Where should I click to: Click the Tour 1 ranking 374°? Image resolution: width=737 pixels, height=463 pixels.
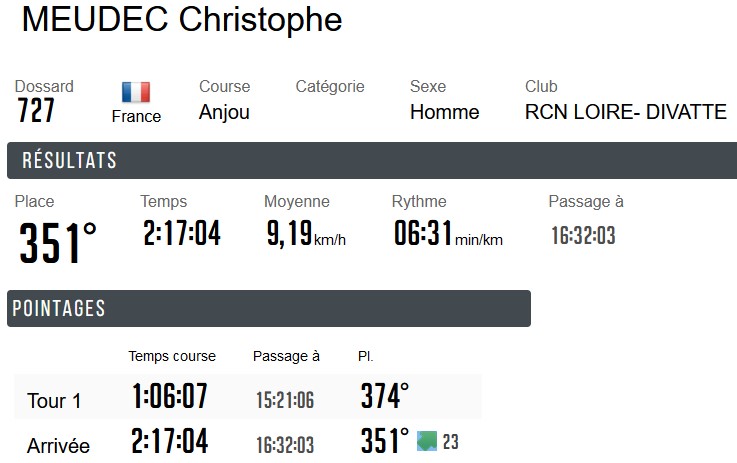pos(385,397)
